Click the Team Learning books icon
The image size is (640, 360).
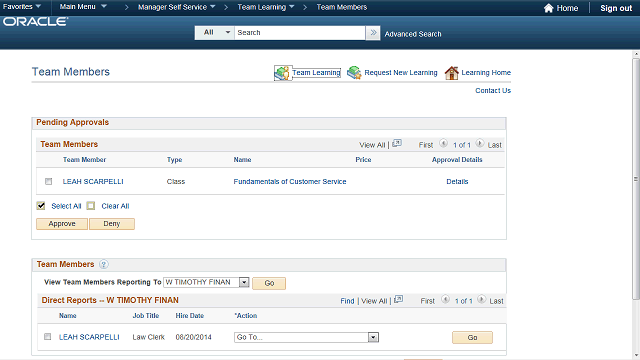click(x=282, y=73)
